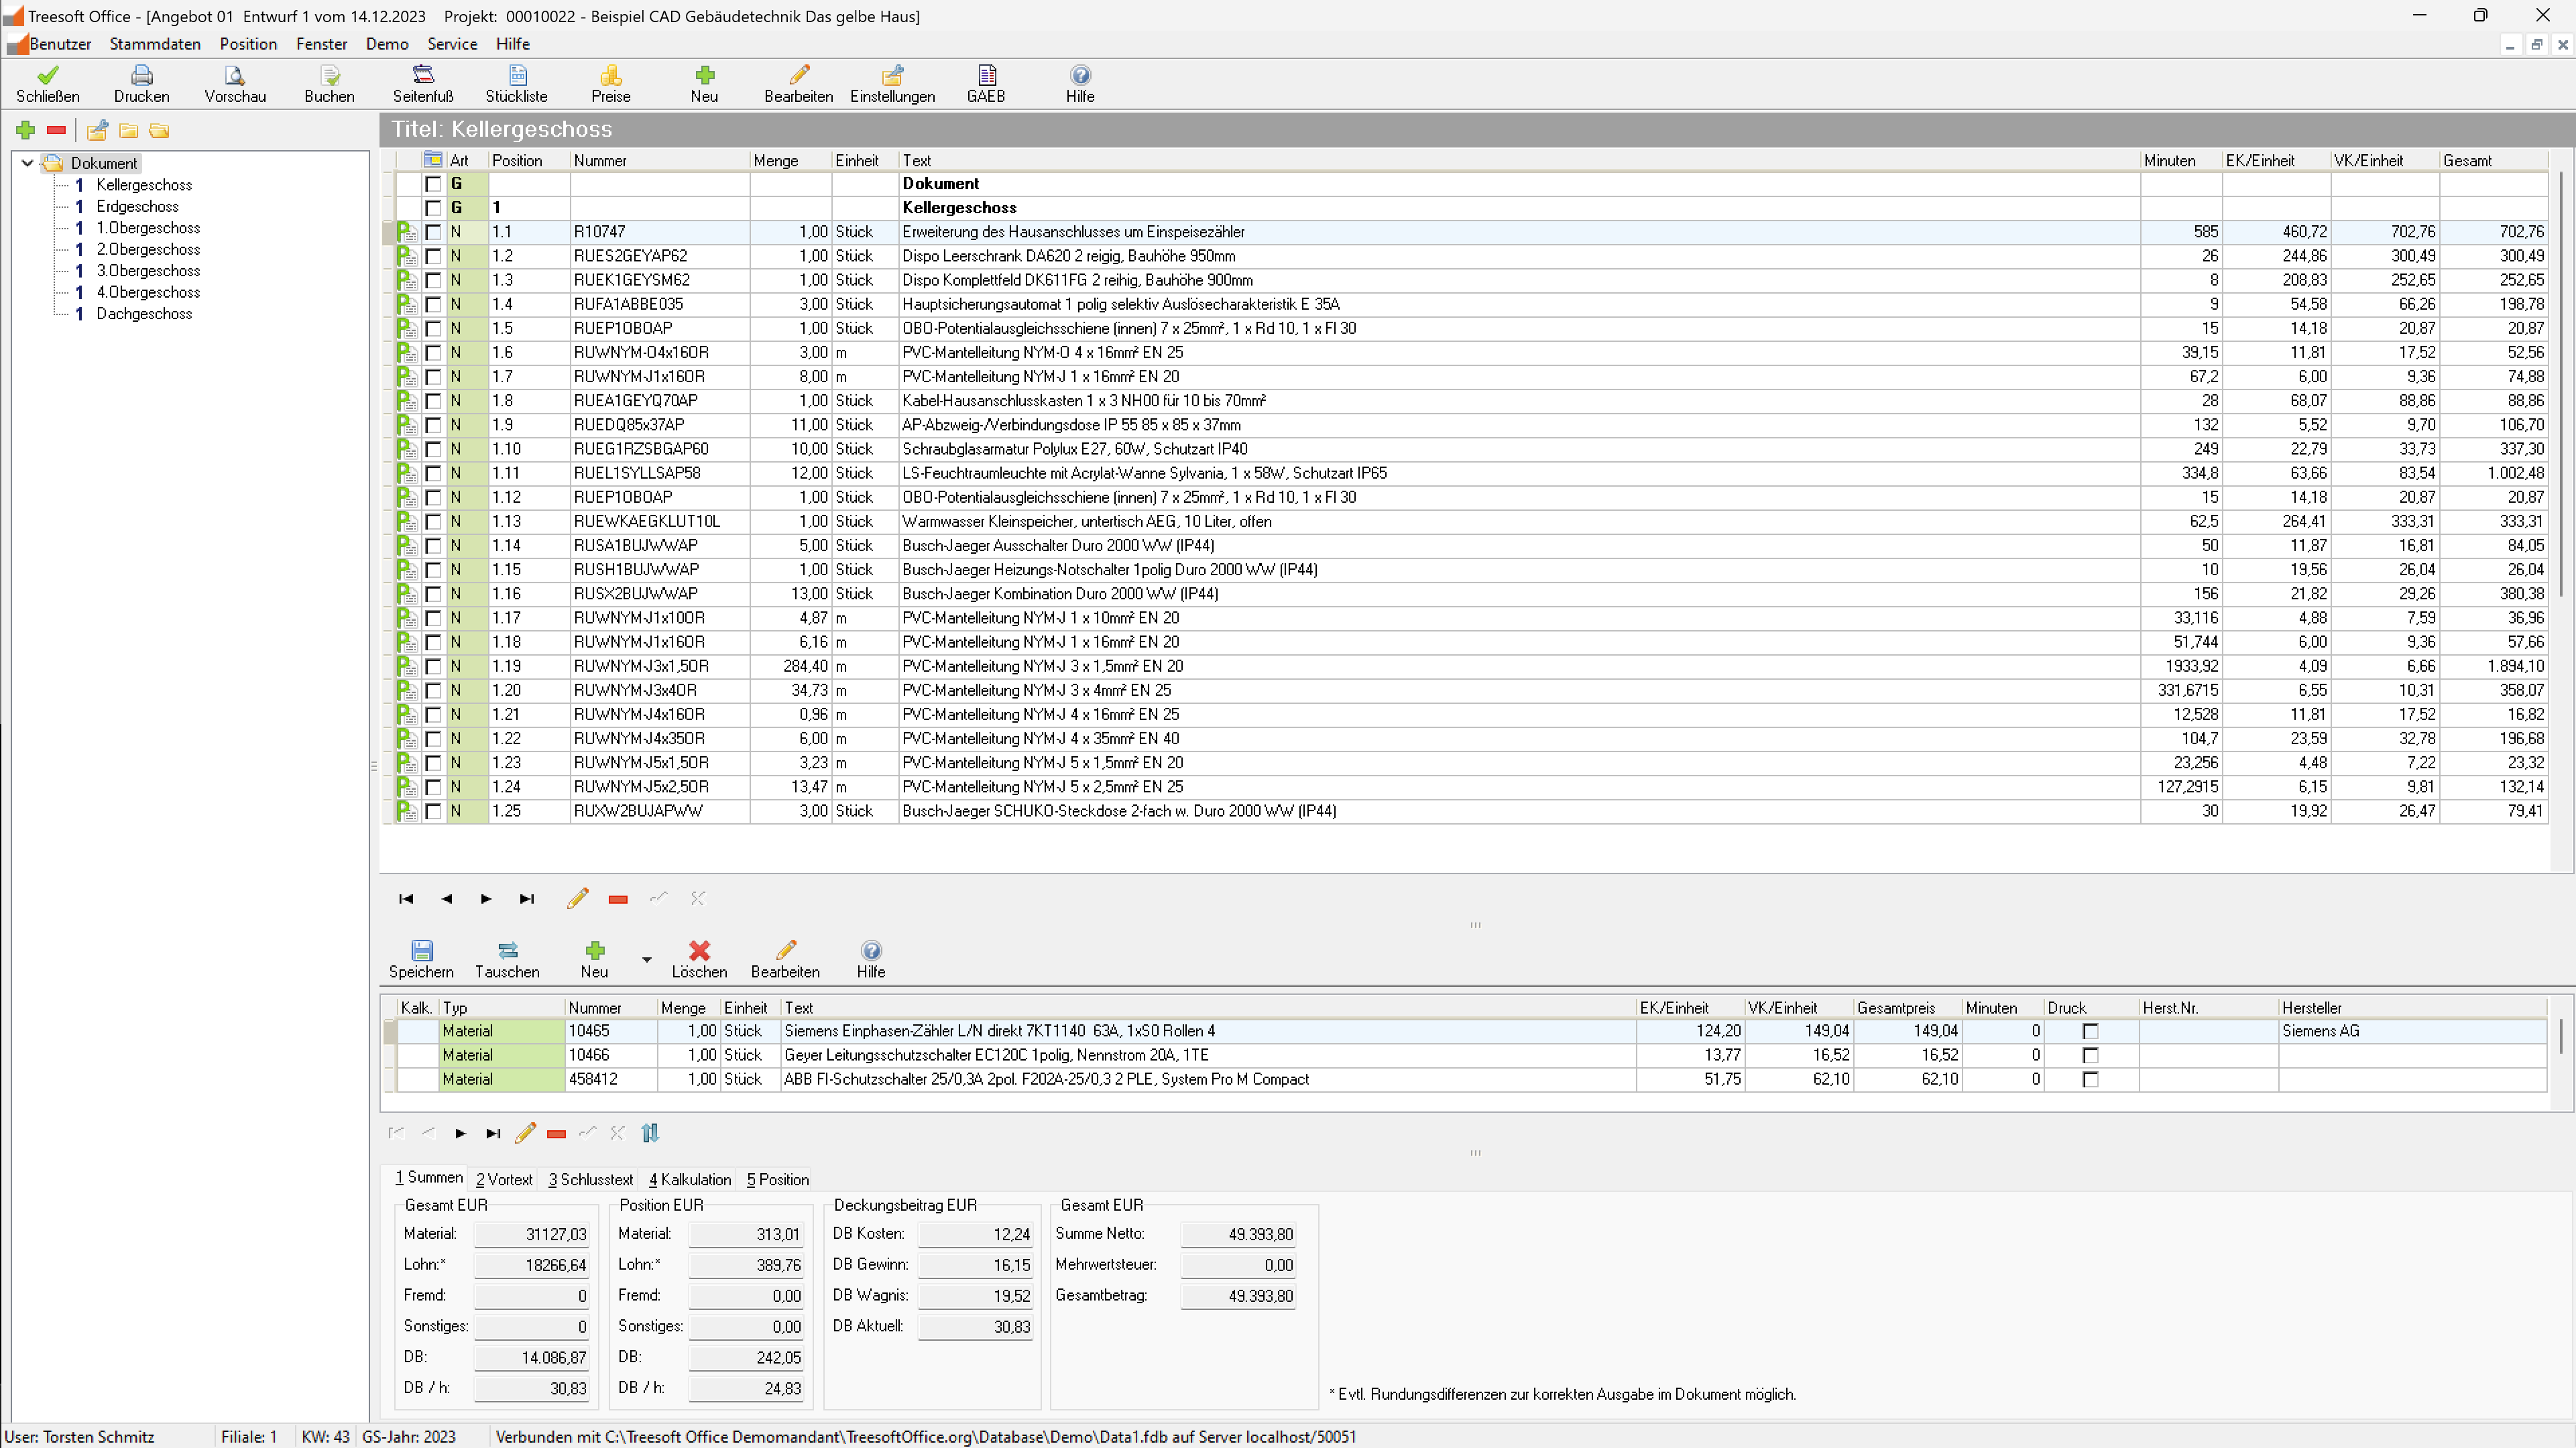Jump to last record in position navigator
The height and width of the screenshot is (1448, 2576).
527,899
